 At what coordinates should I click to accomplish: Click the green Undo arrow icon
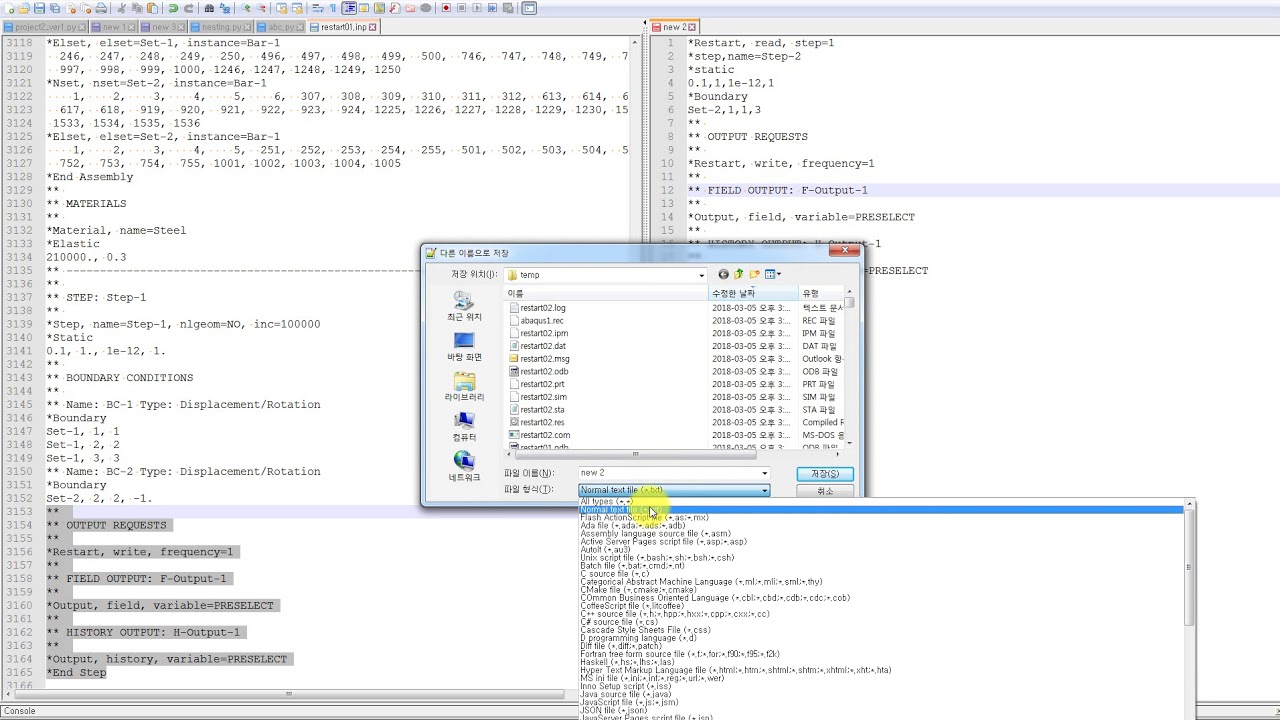tap(173, 8)
